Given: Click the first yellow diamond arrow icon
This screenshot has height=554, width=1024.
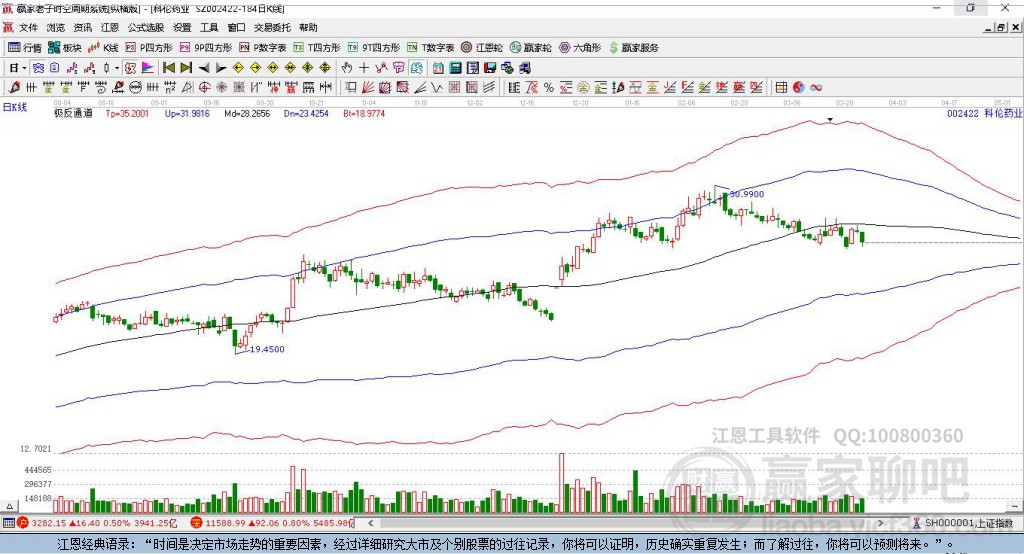Looking at the screenshot, I should click(x=238, y=68).
